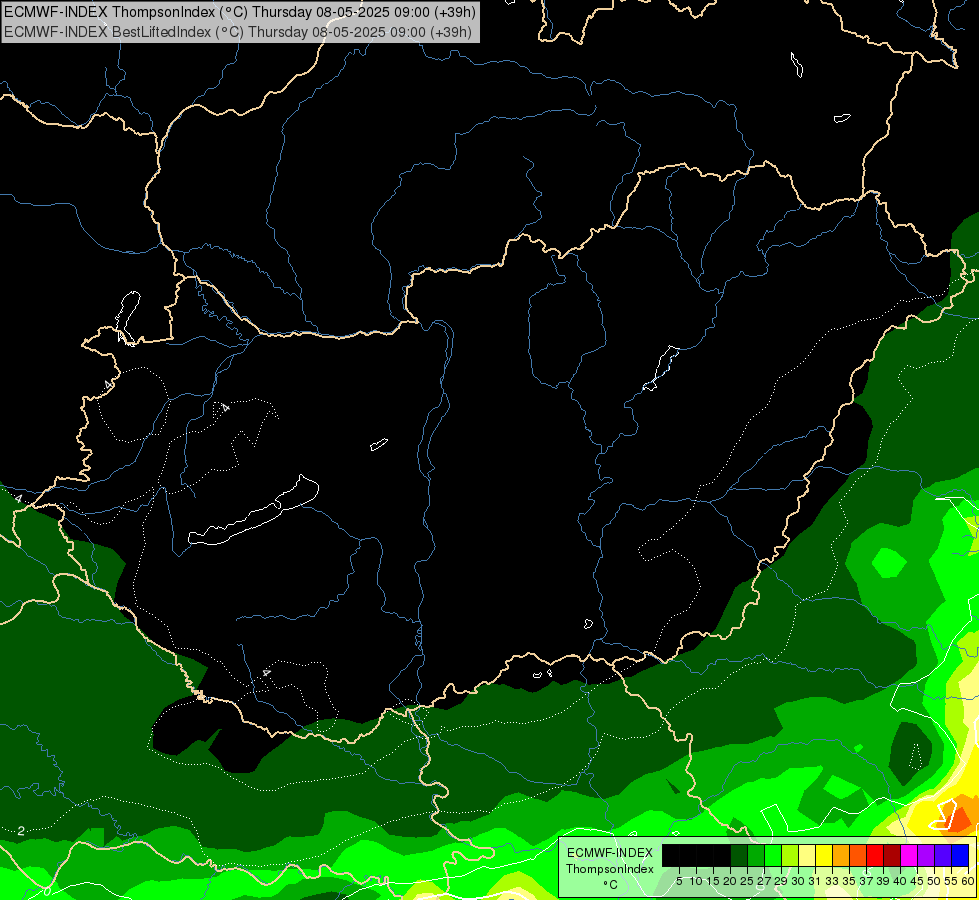Screen dimensions: 979x900
Task: Click legend scale value 30
Action: 799,881
